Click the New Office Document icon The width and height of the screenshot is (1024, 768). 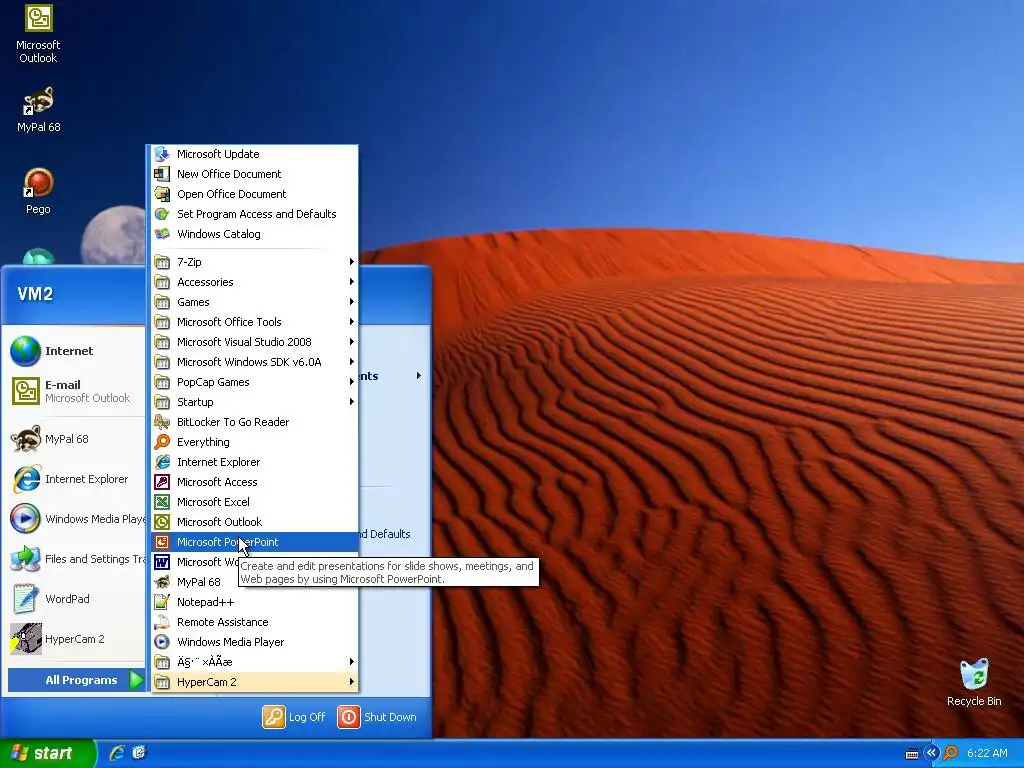pyautogui.click(x=162, y=174)
